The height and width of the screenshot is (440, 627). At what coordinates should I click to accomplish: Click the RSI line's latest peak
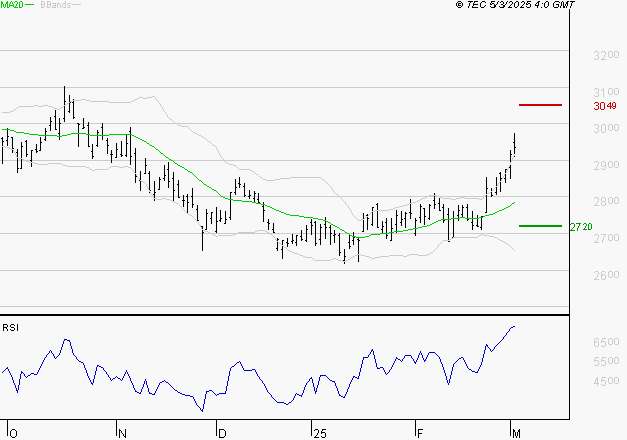(x=515, y=326)
